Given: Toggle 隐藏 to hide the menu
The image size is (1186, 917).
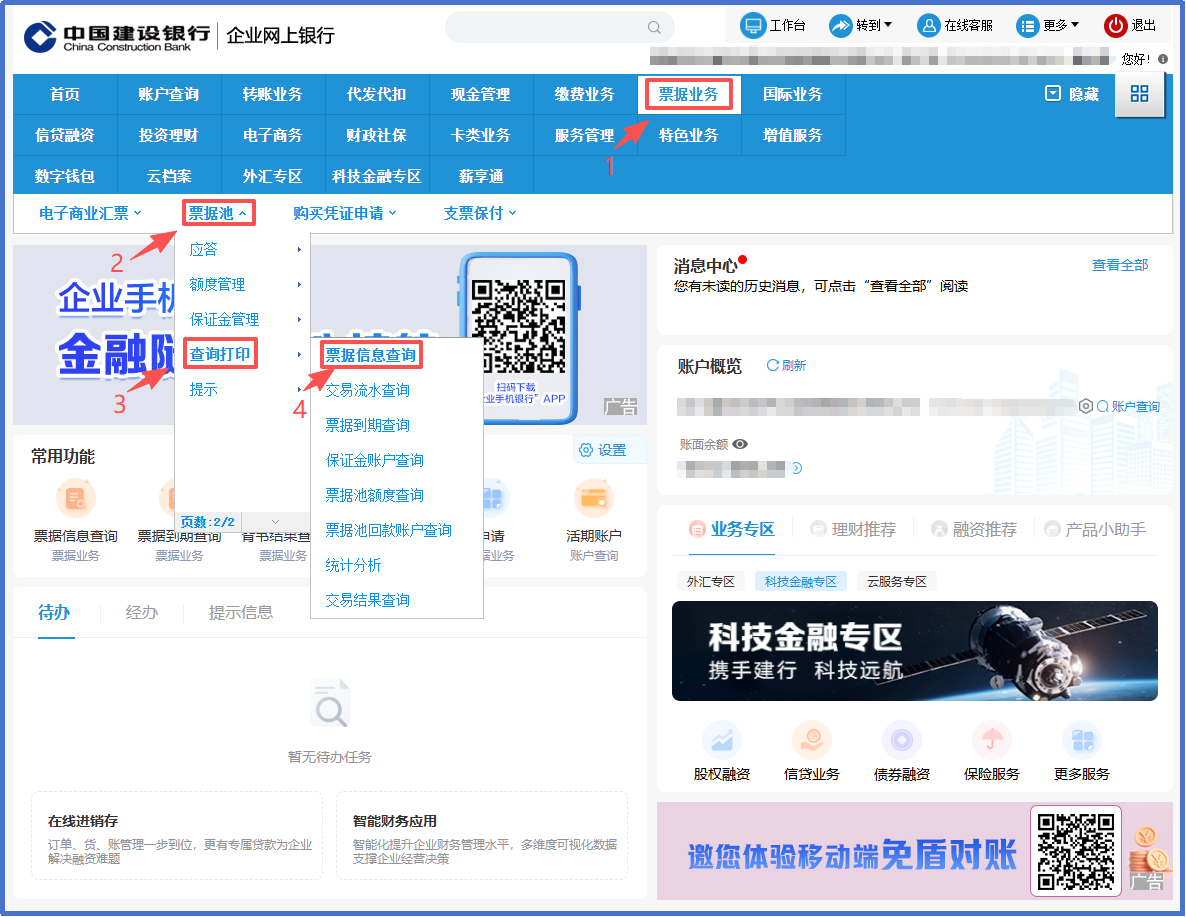Looking at the screenshot, I should tap(1072, 94).
